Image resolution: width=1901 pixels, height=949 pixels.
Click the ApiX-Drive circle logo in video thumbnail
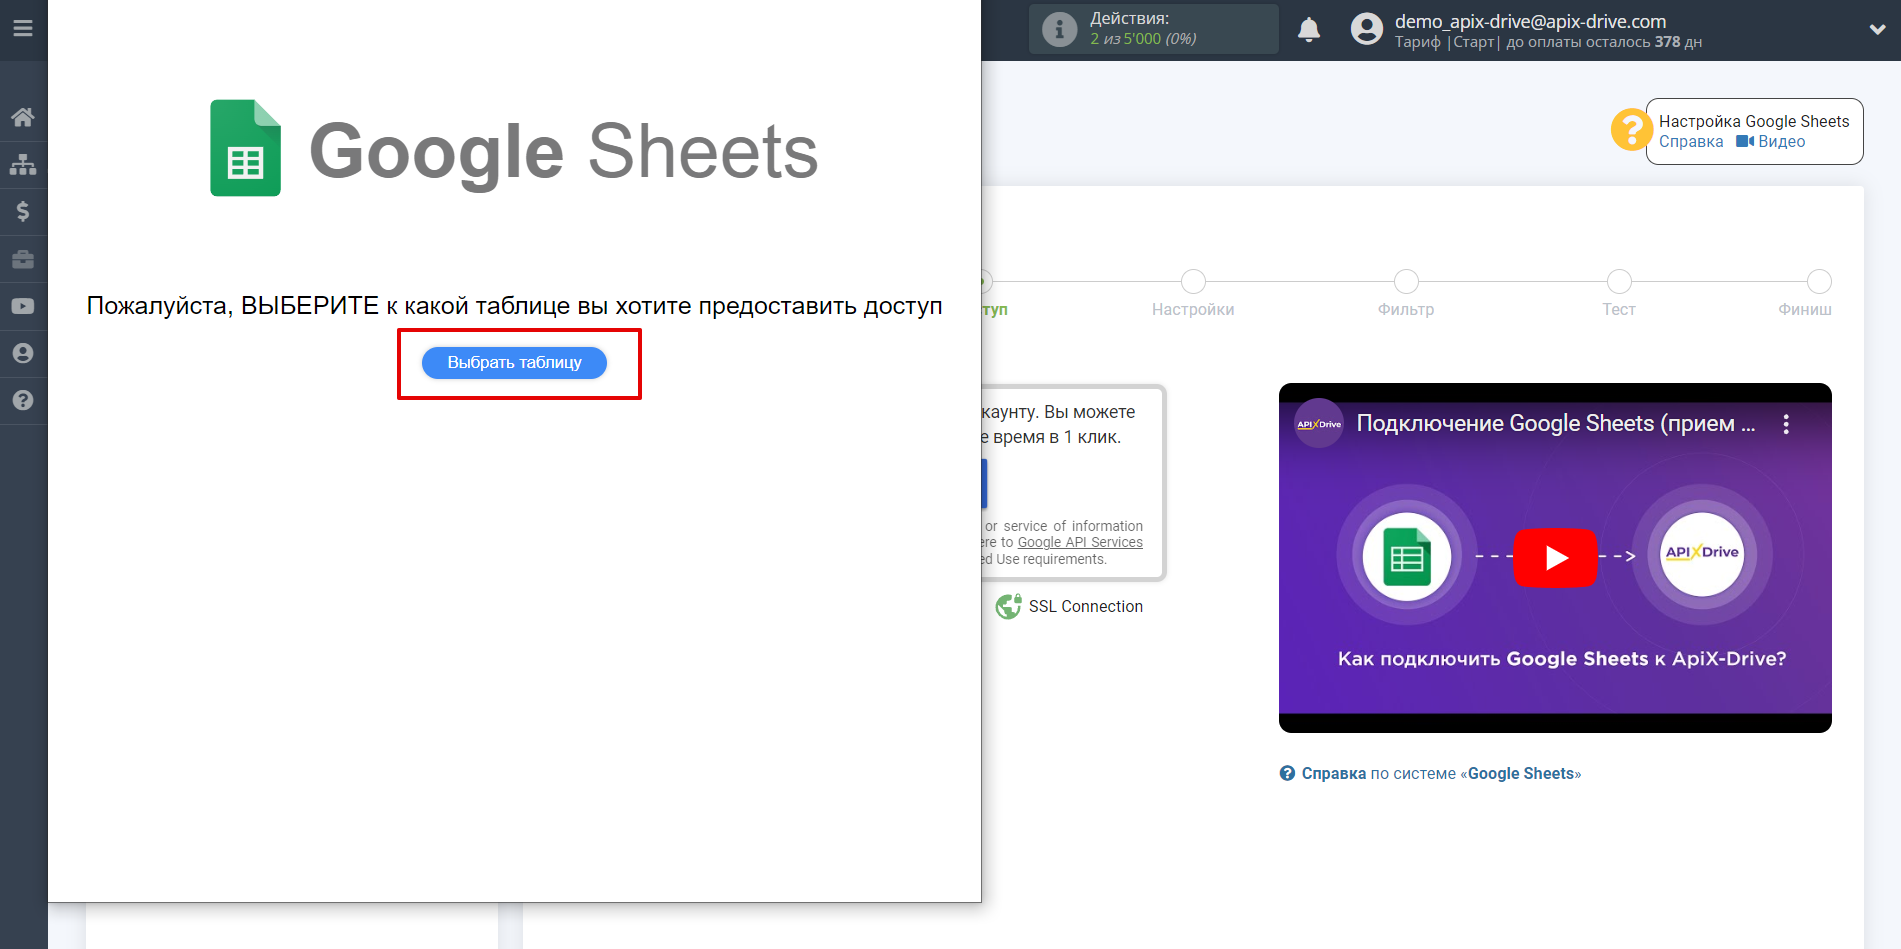point(1702,553)
